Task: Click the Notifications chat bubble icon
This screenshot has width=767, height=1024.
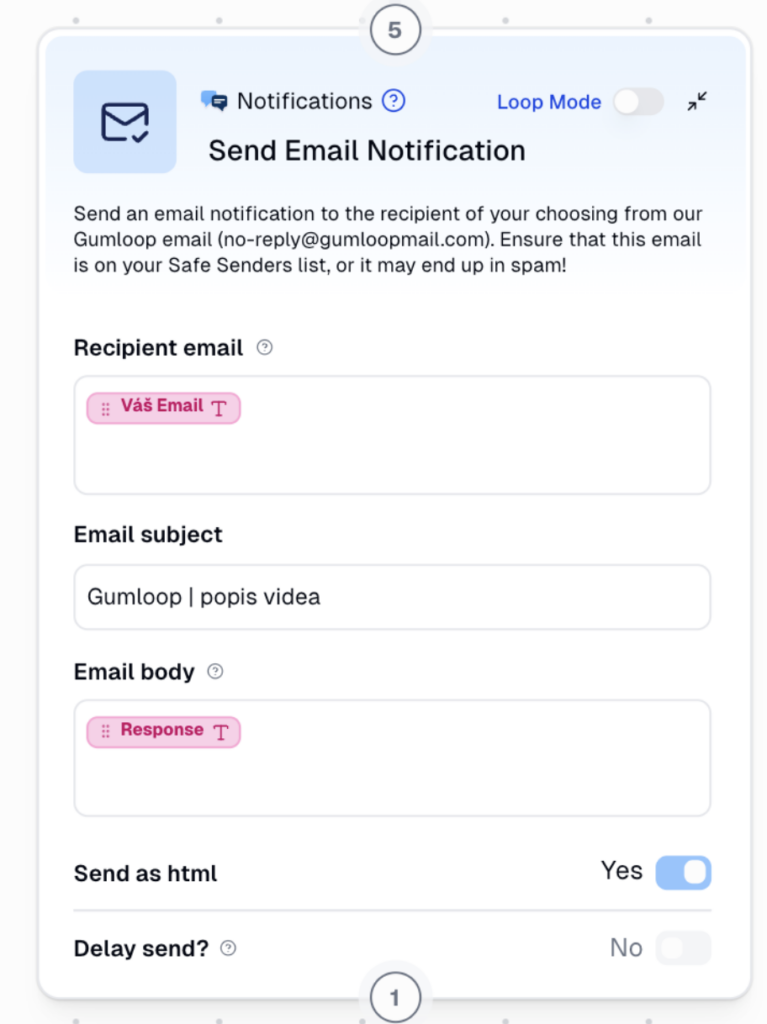Action: tap(214, 101)
